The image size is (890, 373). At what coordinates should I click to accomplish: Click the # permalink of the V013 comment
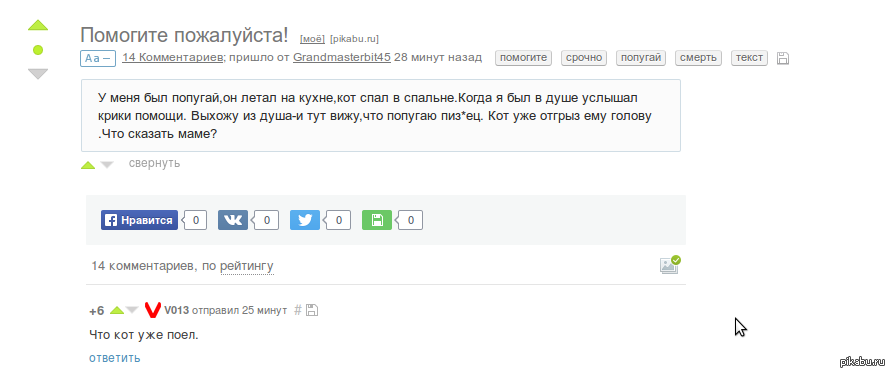tap(297, 310)
